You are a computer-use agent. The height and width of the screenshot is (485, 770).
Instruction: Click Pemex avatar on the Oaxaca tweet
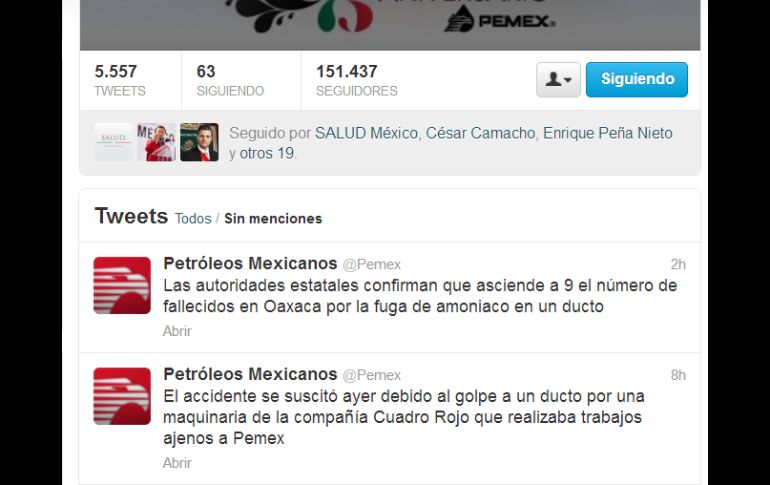pos(122,285)
